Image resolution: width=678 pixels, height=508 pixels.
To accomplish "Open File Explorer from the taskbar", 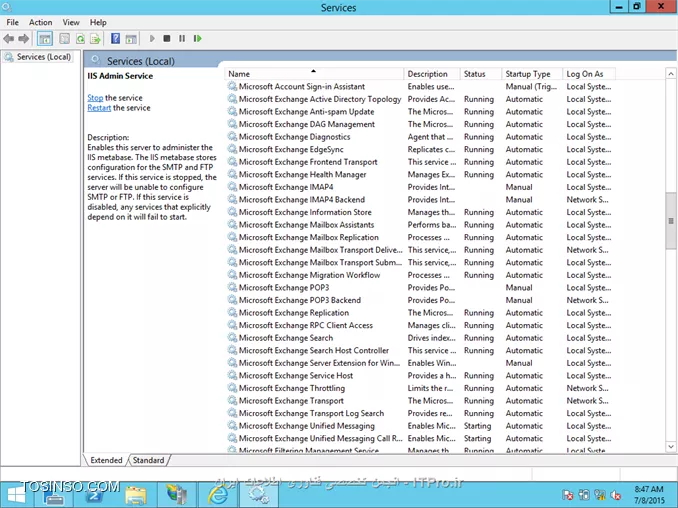I will (136, 495).
